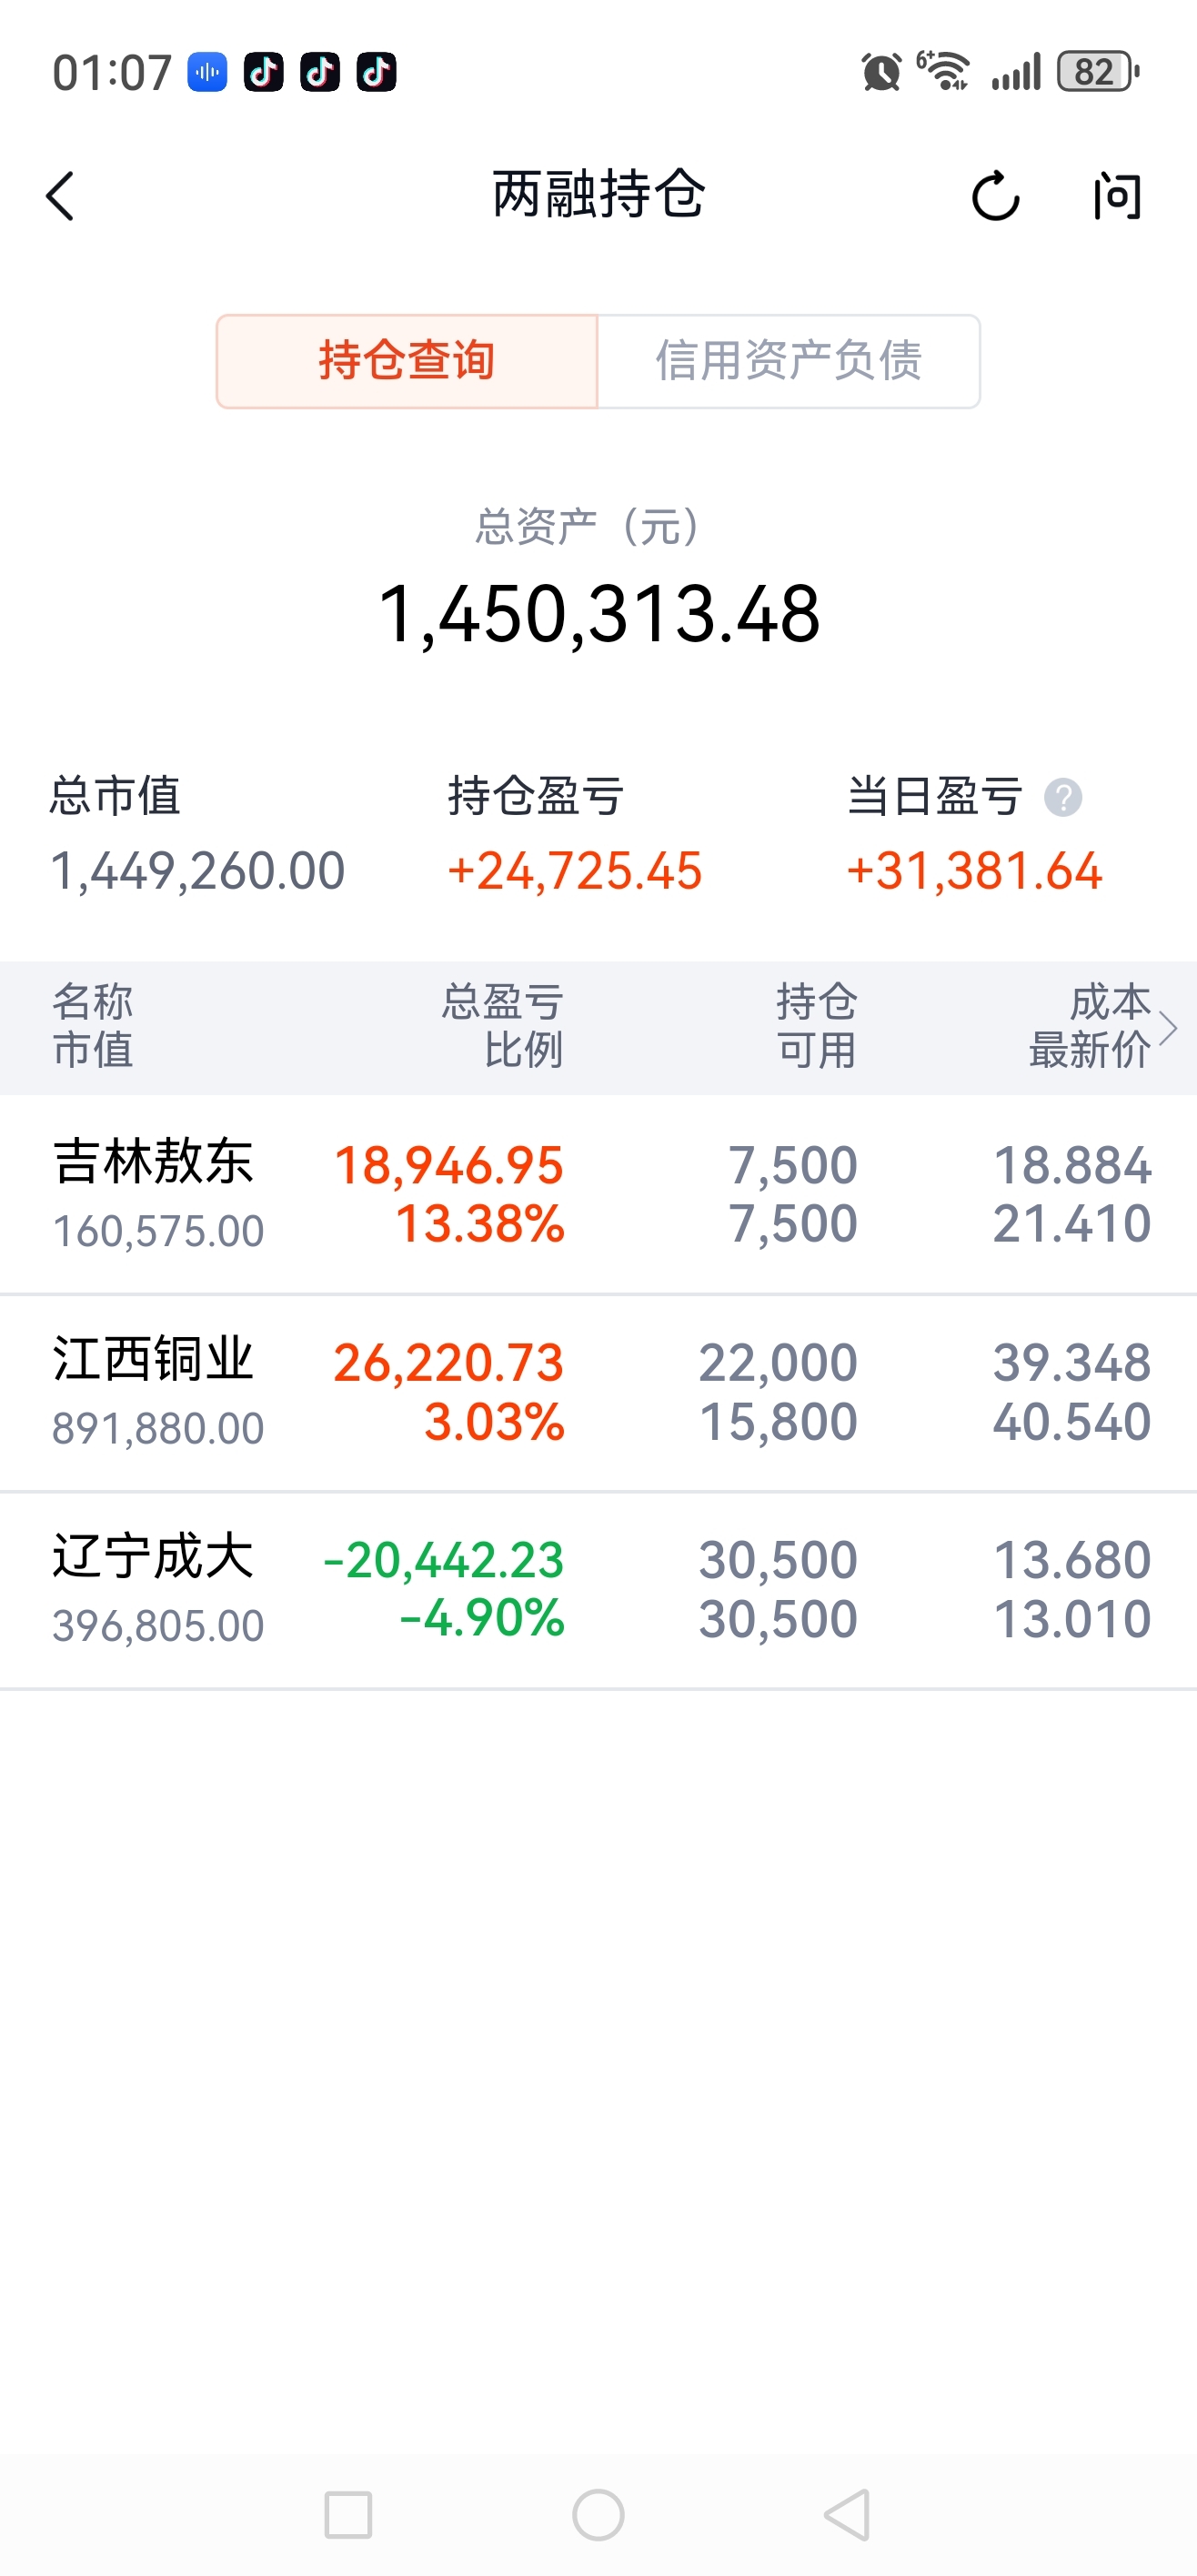Tap the back arrow icon
The image size is (1197, 2576).
[x=60, y=196]
